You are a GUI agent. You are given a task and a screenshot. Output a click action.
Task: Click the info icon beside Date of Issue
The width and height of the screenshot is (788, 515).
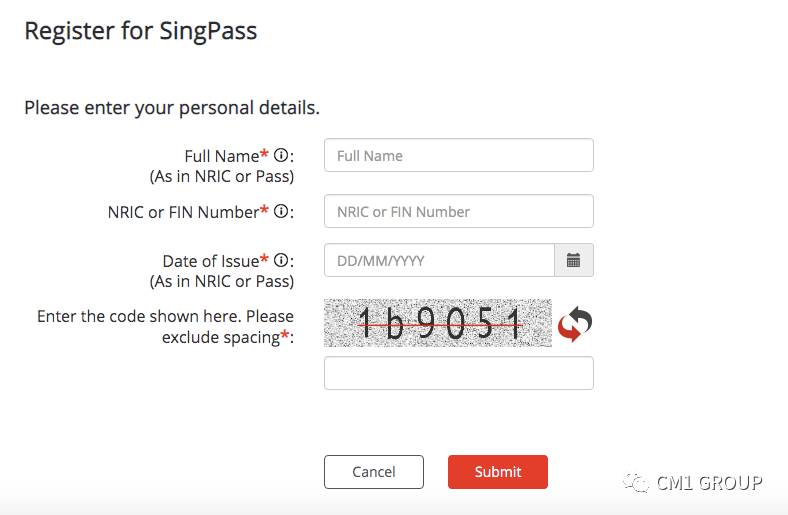point(281,261)
